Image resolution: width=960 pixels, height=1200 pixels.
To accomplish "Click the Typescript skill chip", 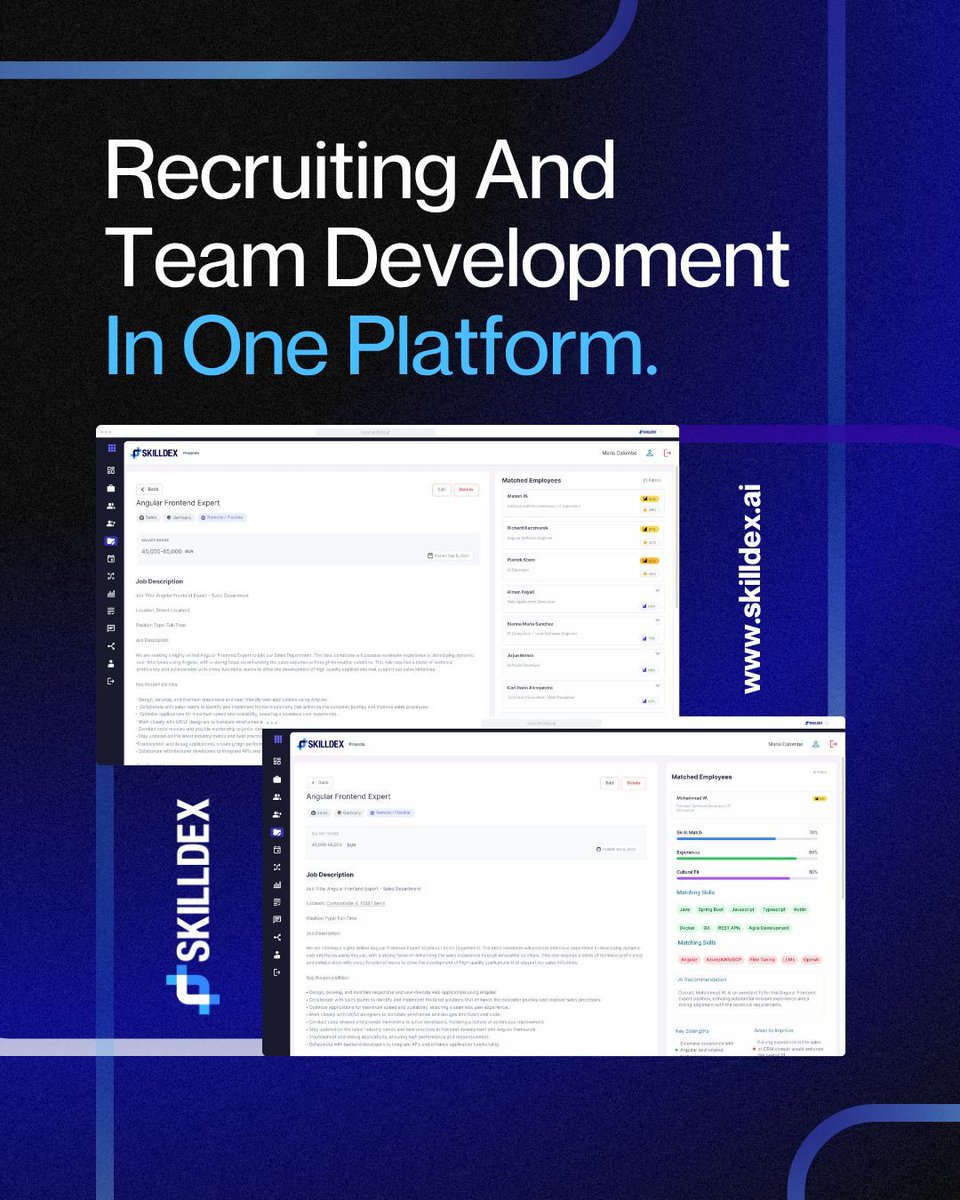I will click(774, 910).
